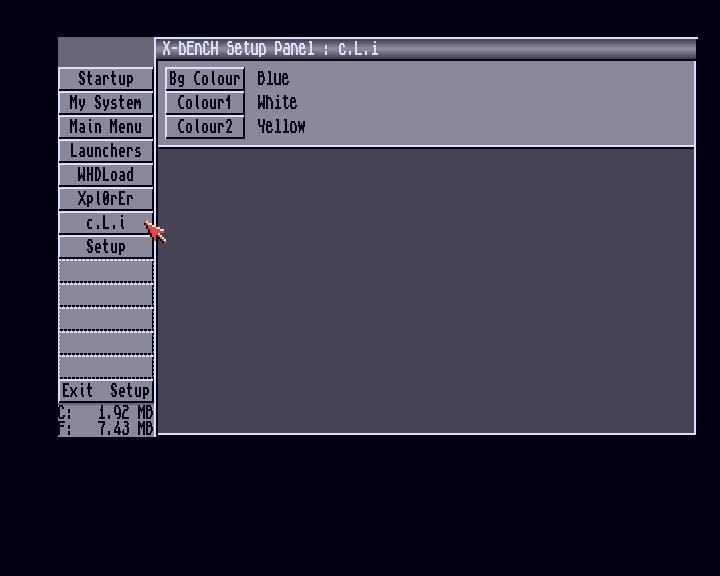
Task: Open the Setup sidebar section
Action: [106, 247]
